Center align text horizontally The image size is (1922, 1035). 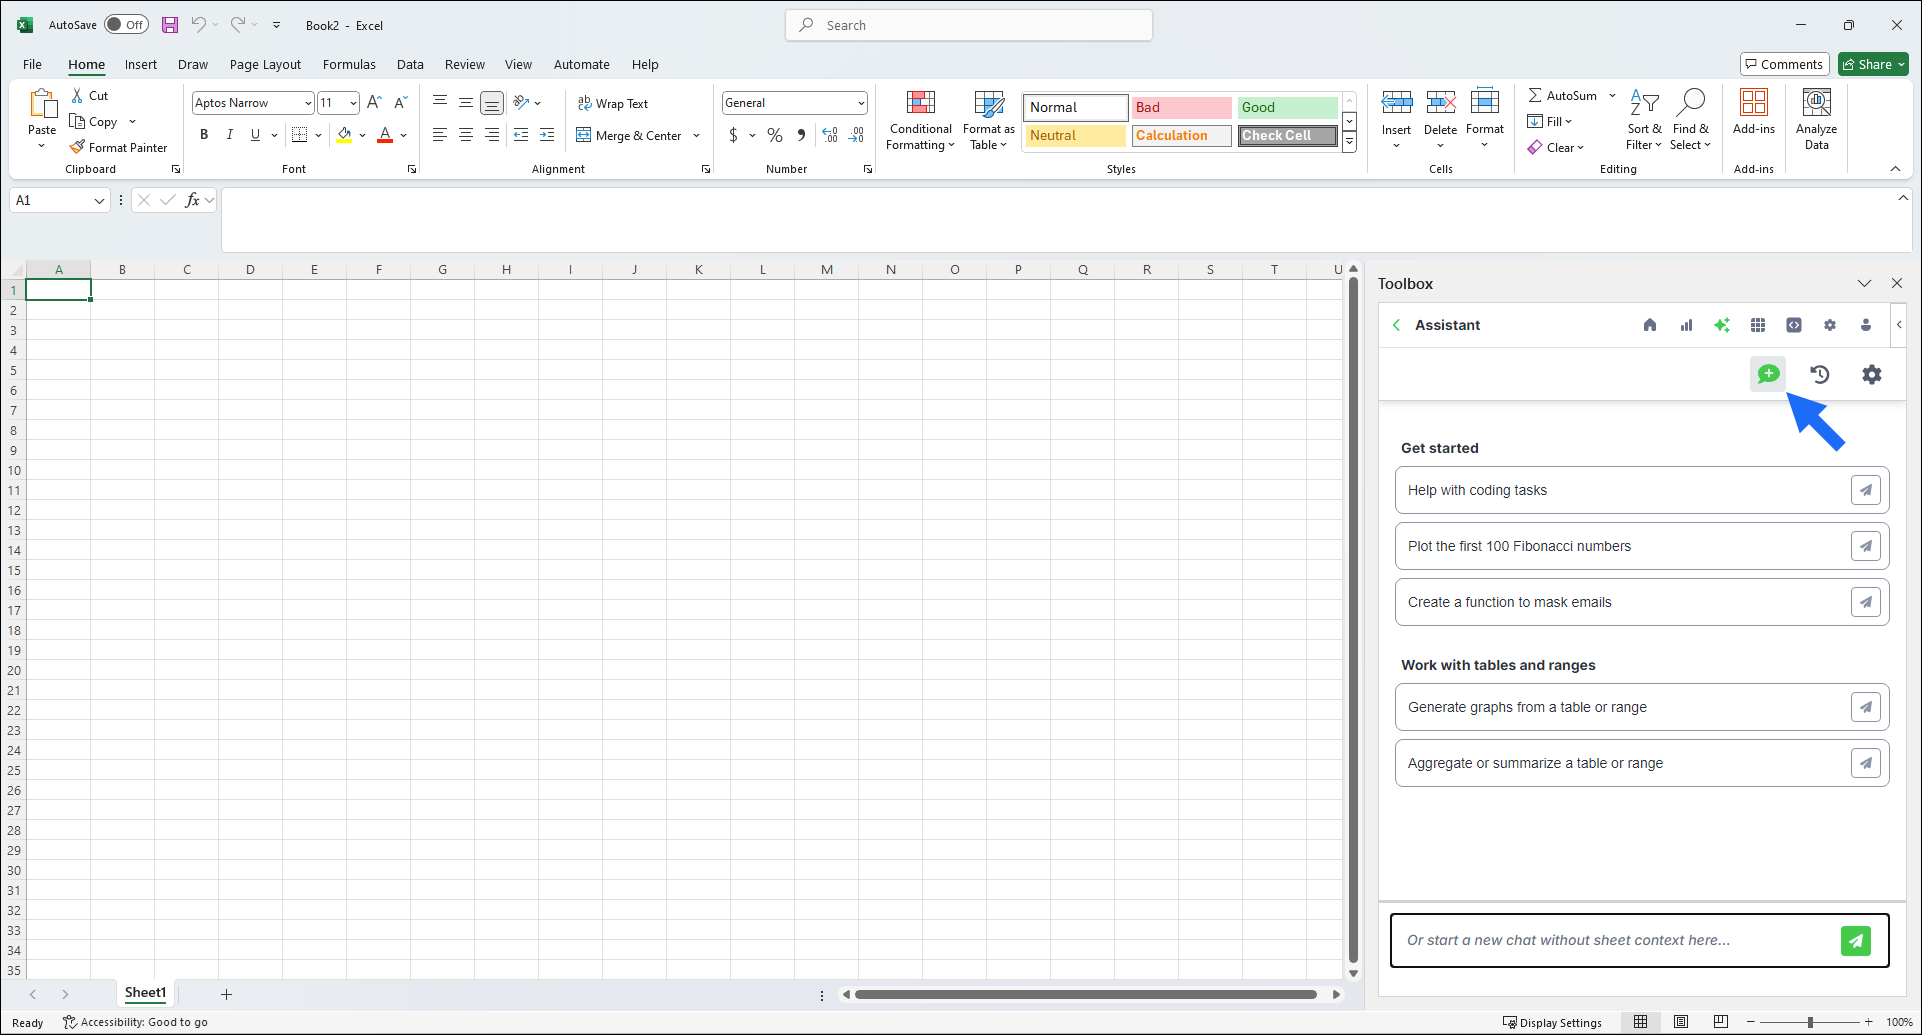[x=466, y=135]
